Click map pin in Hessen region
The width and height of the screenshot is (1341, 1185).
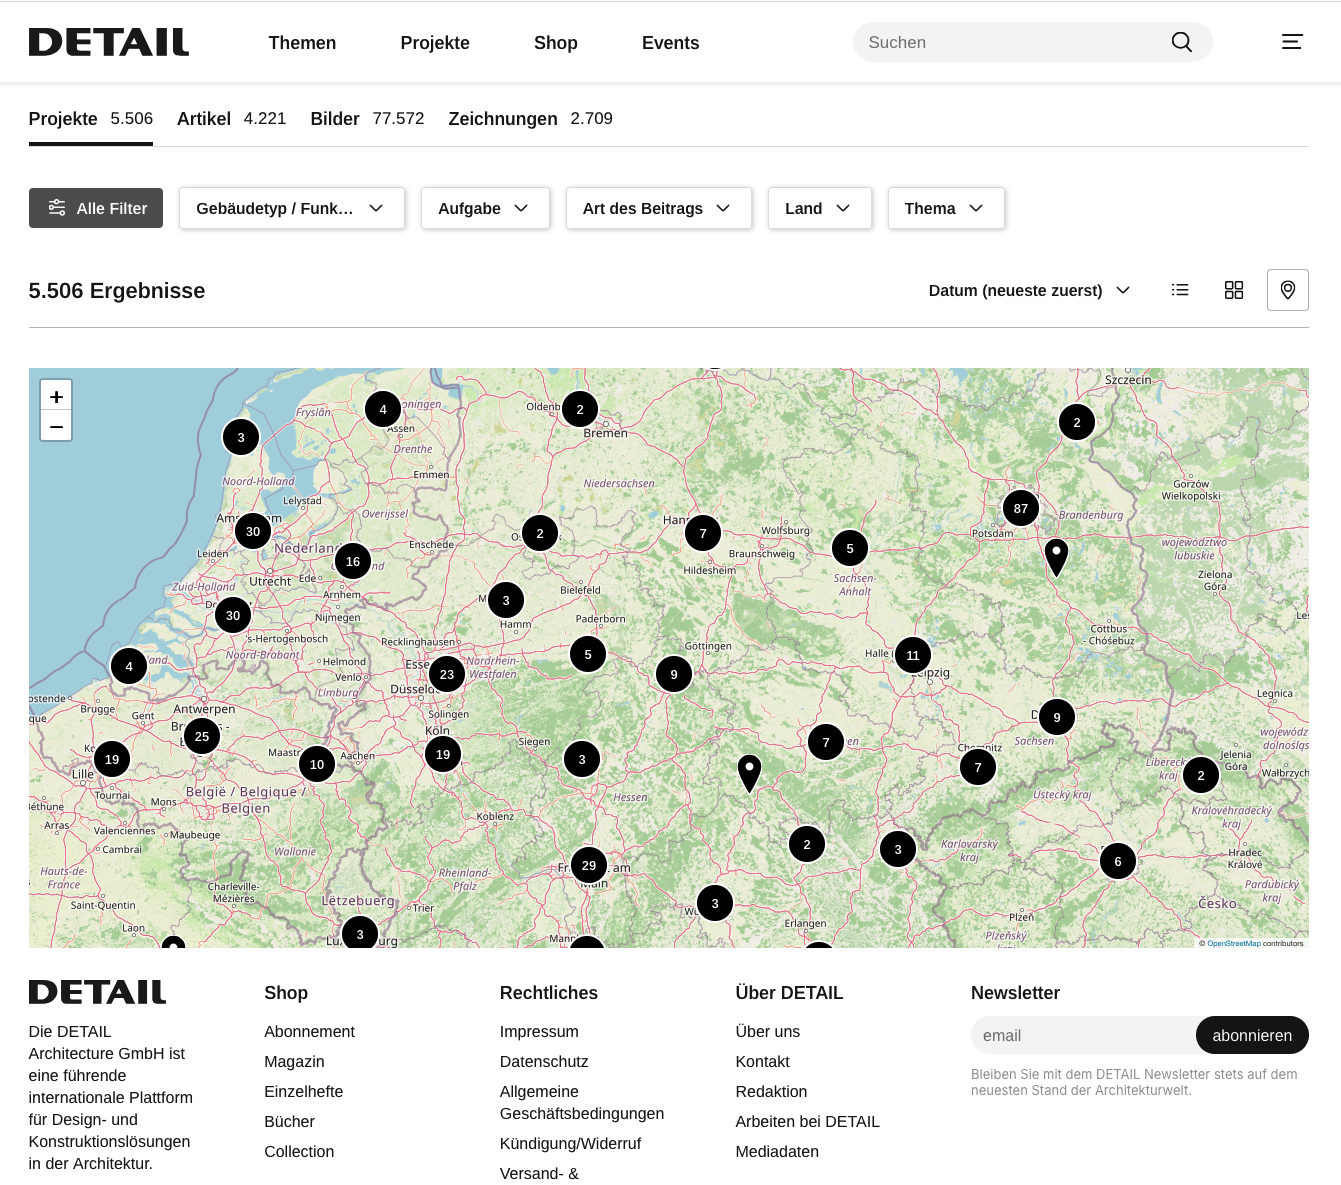[749, 773]
